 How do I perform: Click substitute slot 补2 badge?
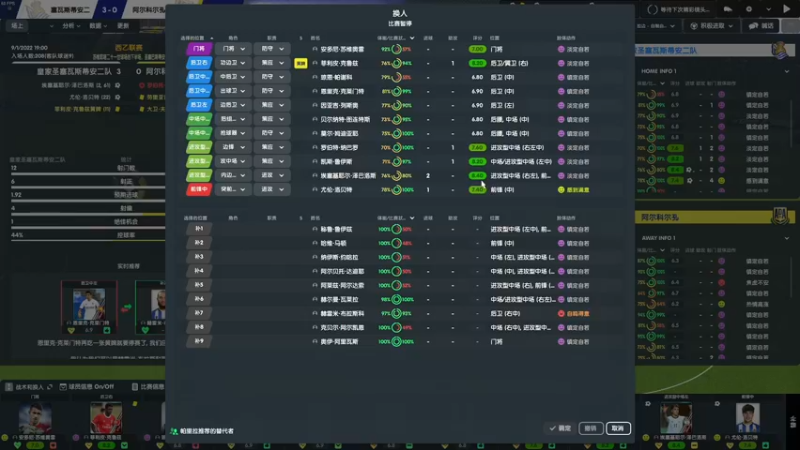198,243
